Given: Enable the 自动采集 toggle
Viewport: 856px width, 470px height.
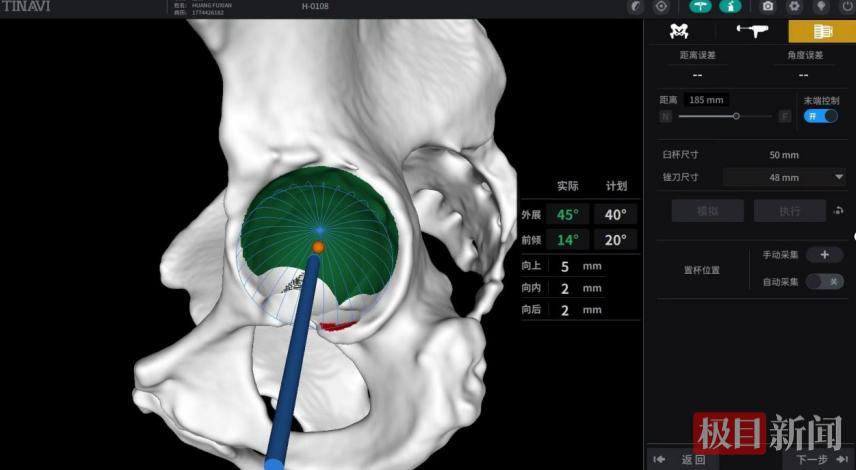Looking at the screenshot, I should point(825,282).
